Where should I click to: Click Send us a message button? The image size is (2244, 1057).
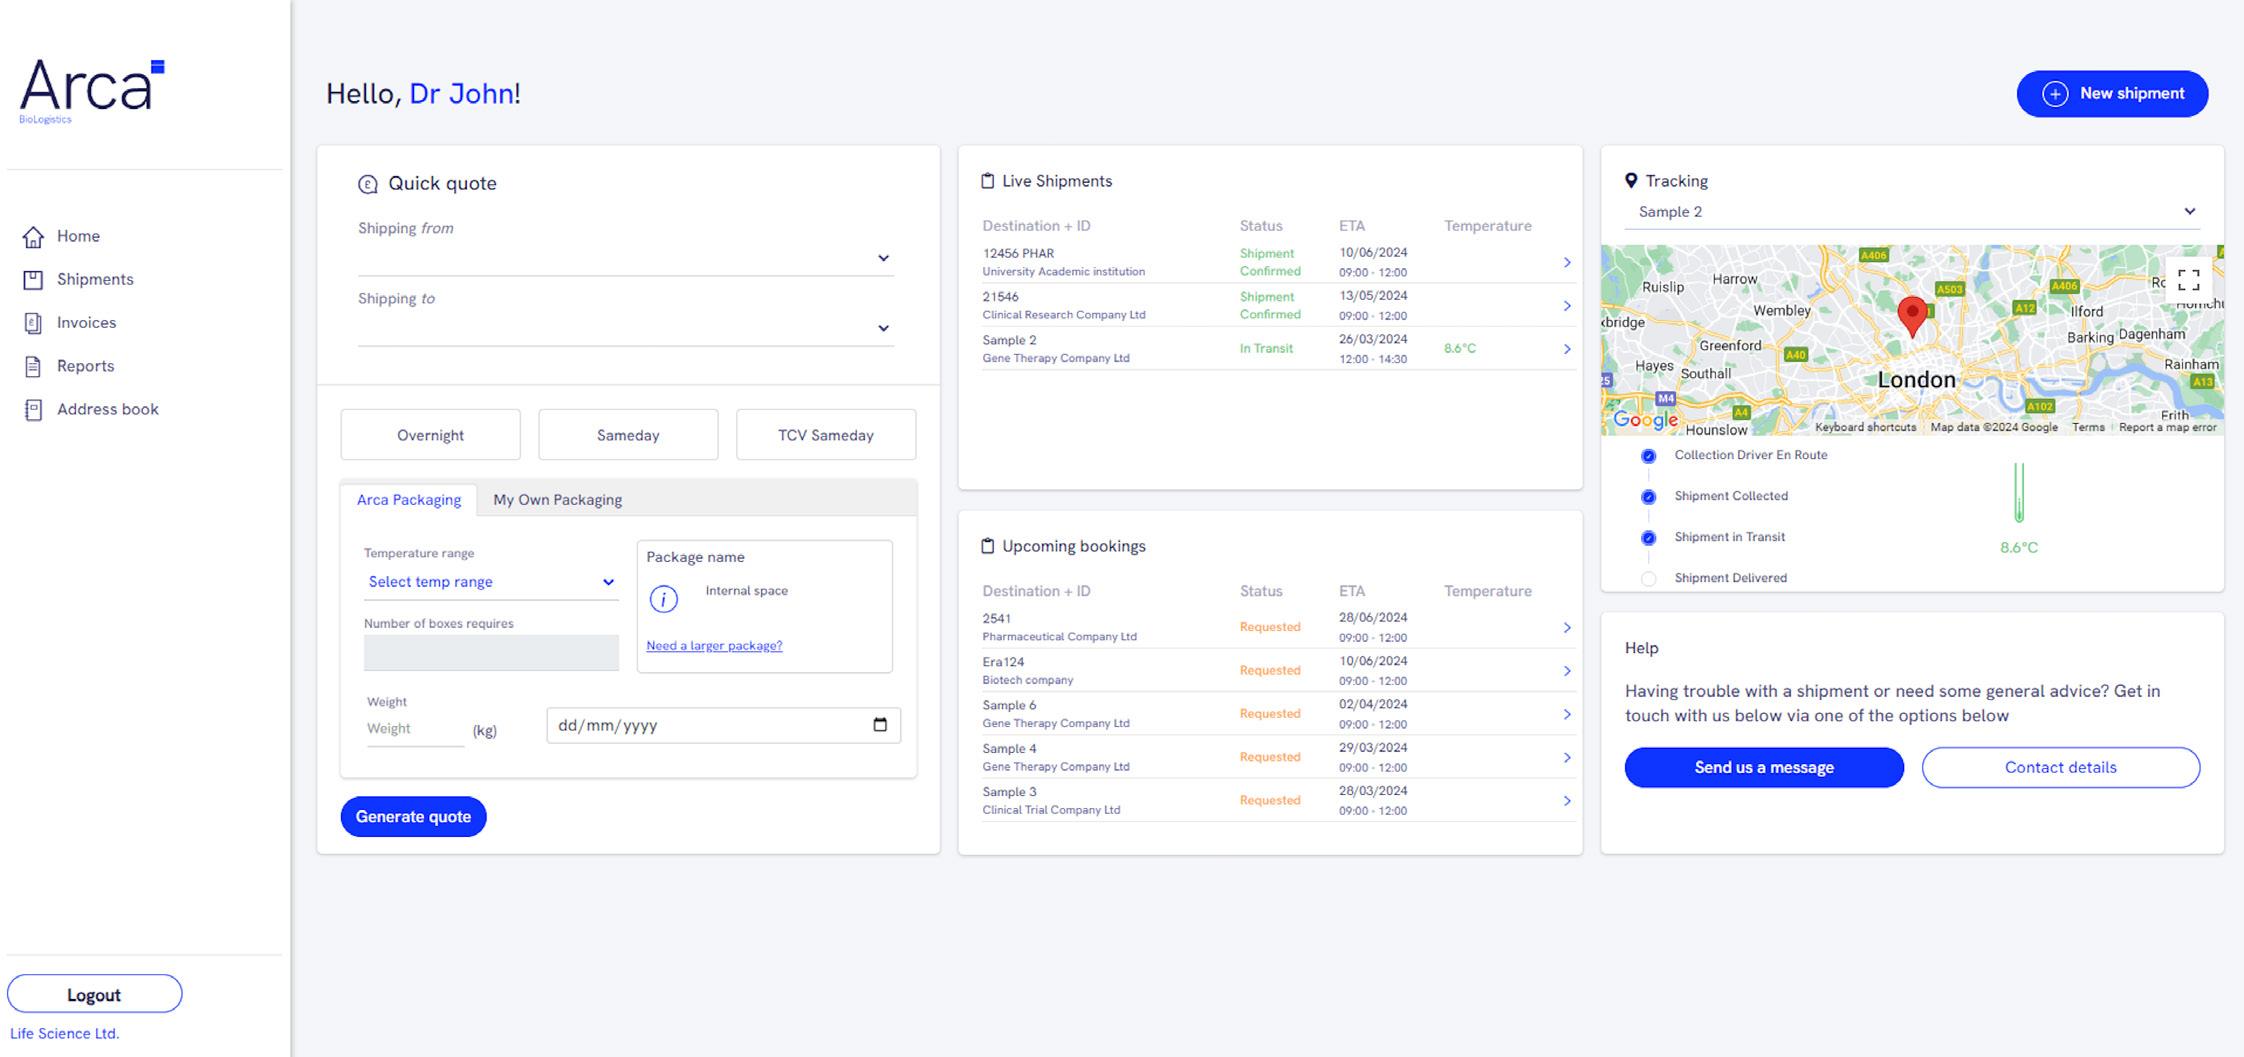pyautogui.click(x=1764, y=768)
